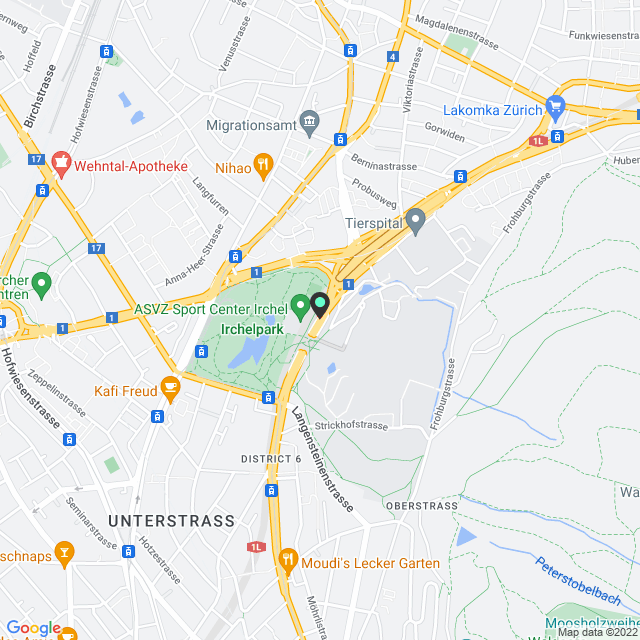This screenshot has width=640, height=640.
Task: Click the Map data copyright text
Action: (598, 632)
